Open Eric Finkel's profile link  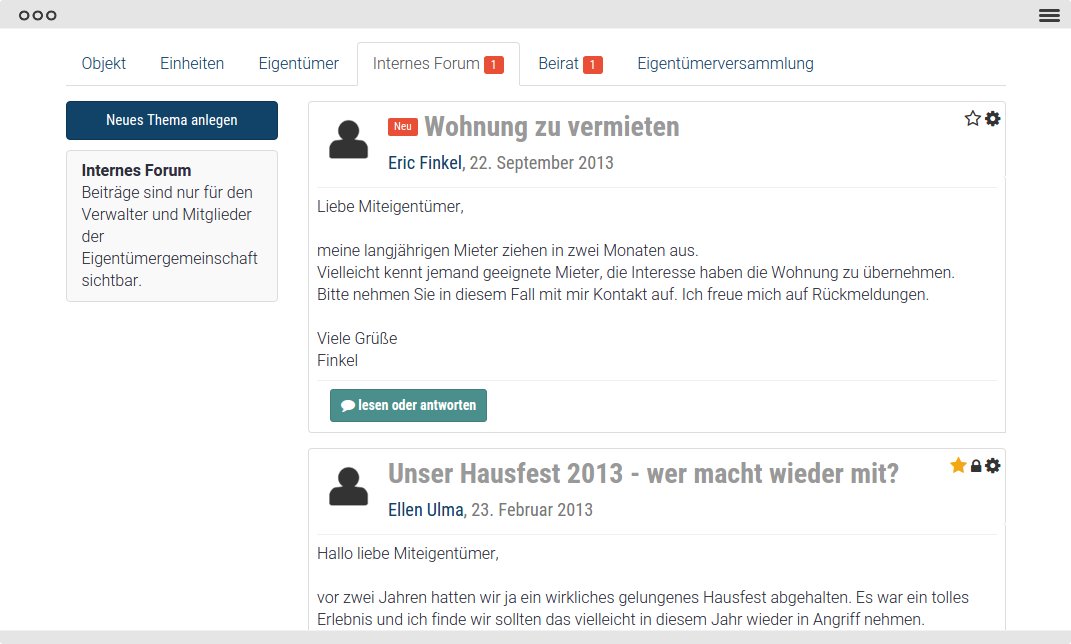point(425,163)
